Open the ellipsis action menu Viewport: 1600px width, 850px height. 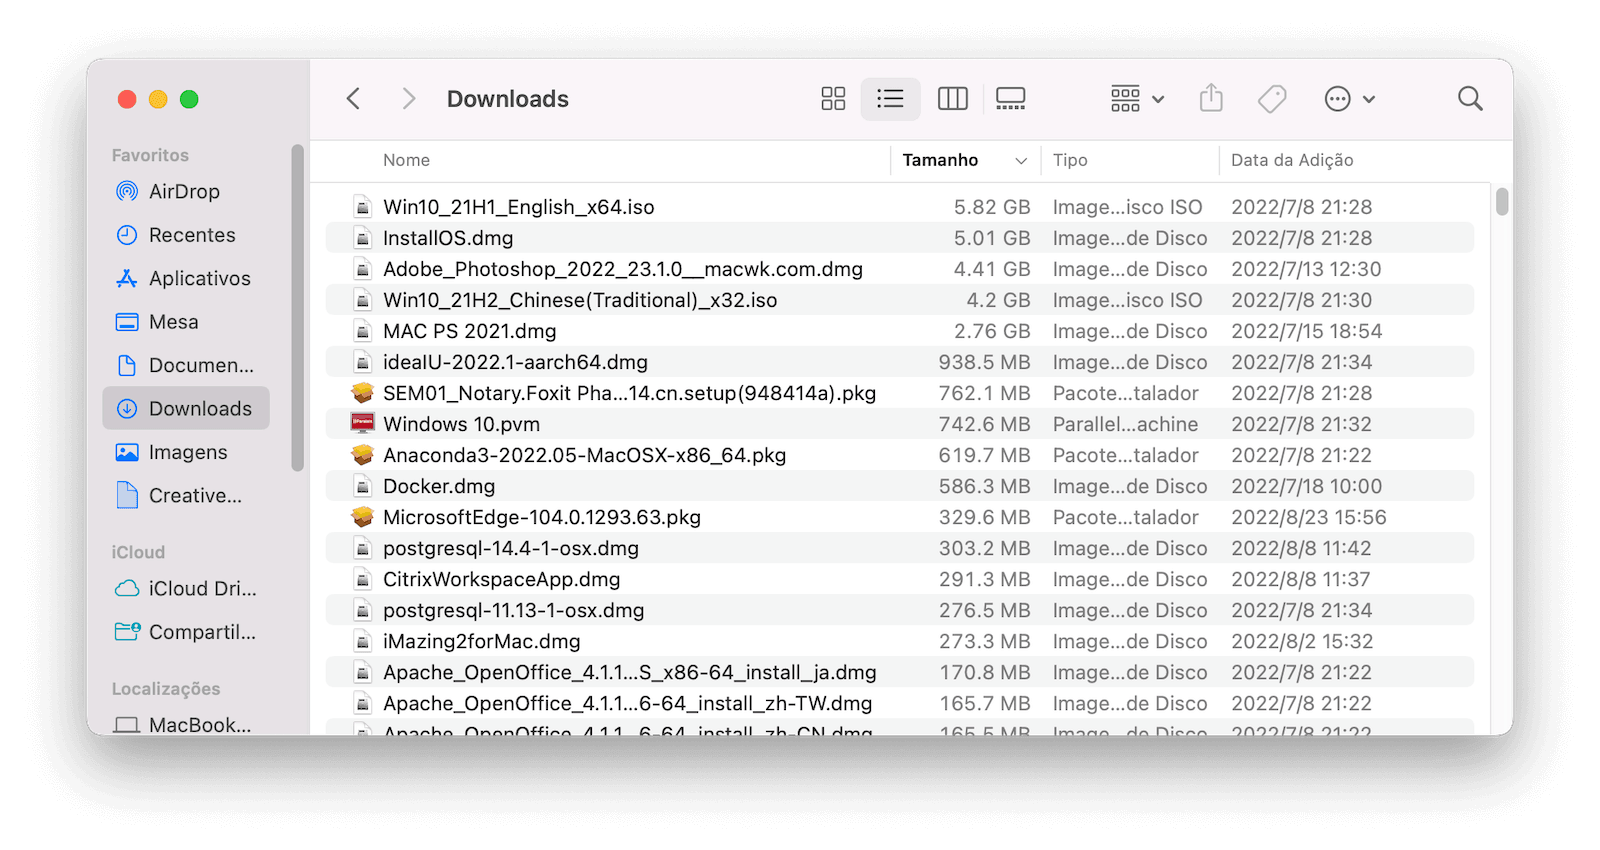click(1349, 98)
